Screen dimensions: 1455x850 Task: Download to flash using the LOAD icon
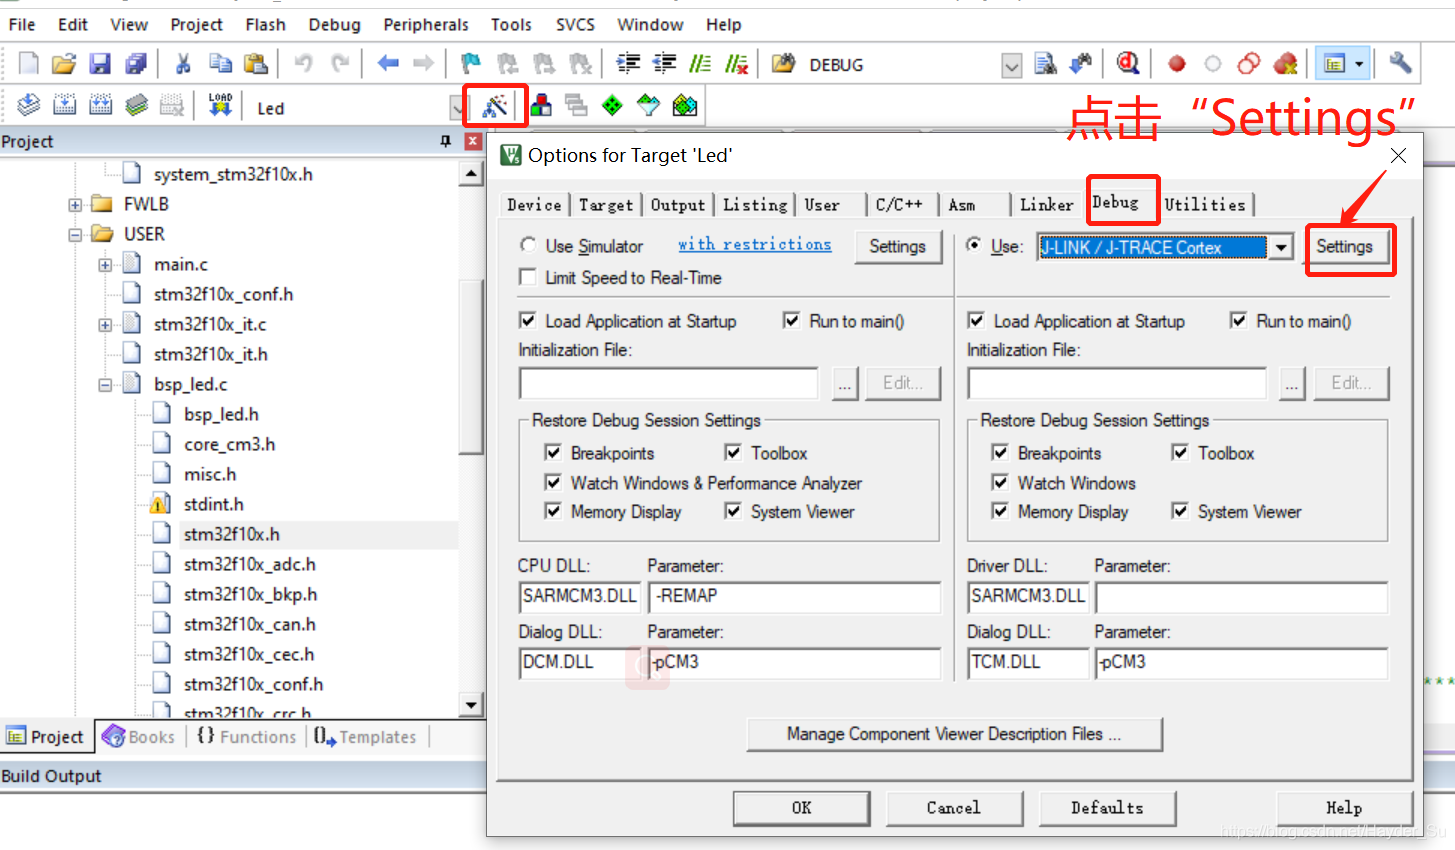(220, 106)
